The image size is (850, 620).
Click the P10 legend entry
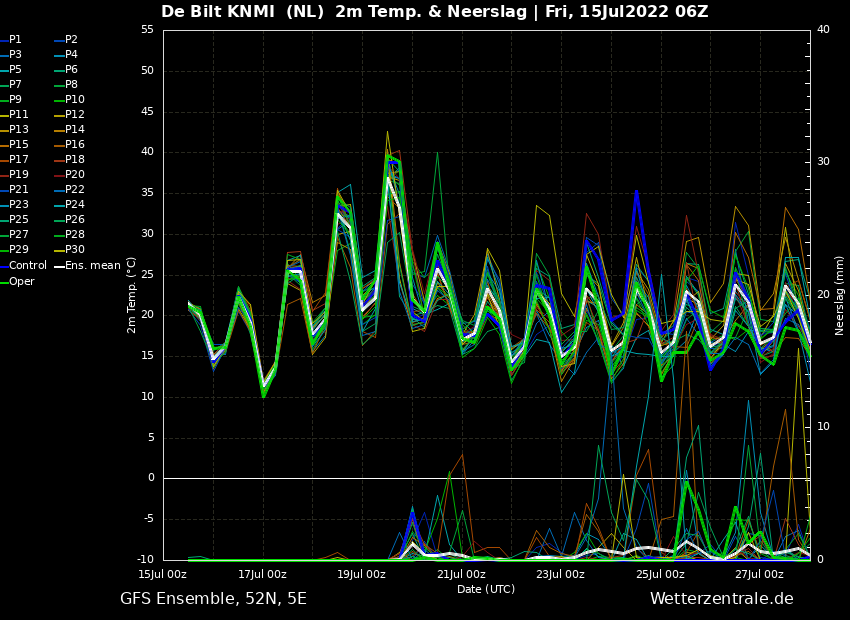click(69, 100)
